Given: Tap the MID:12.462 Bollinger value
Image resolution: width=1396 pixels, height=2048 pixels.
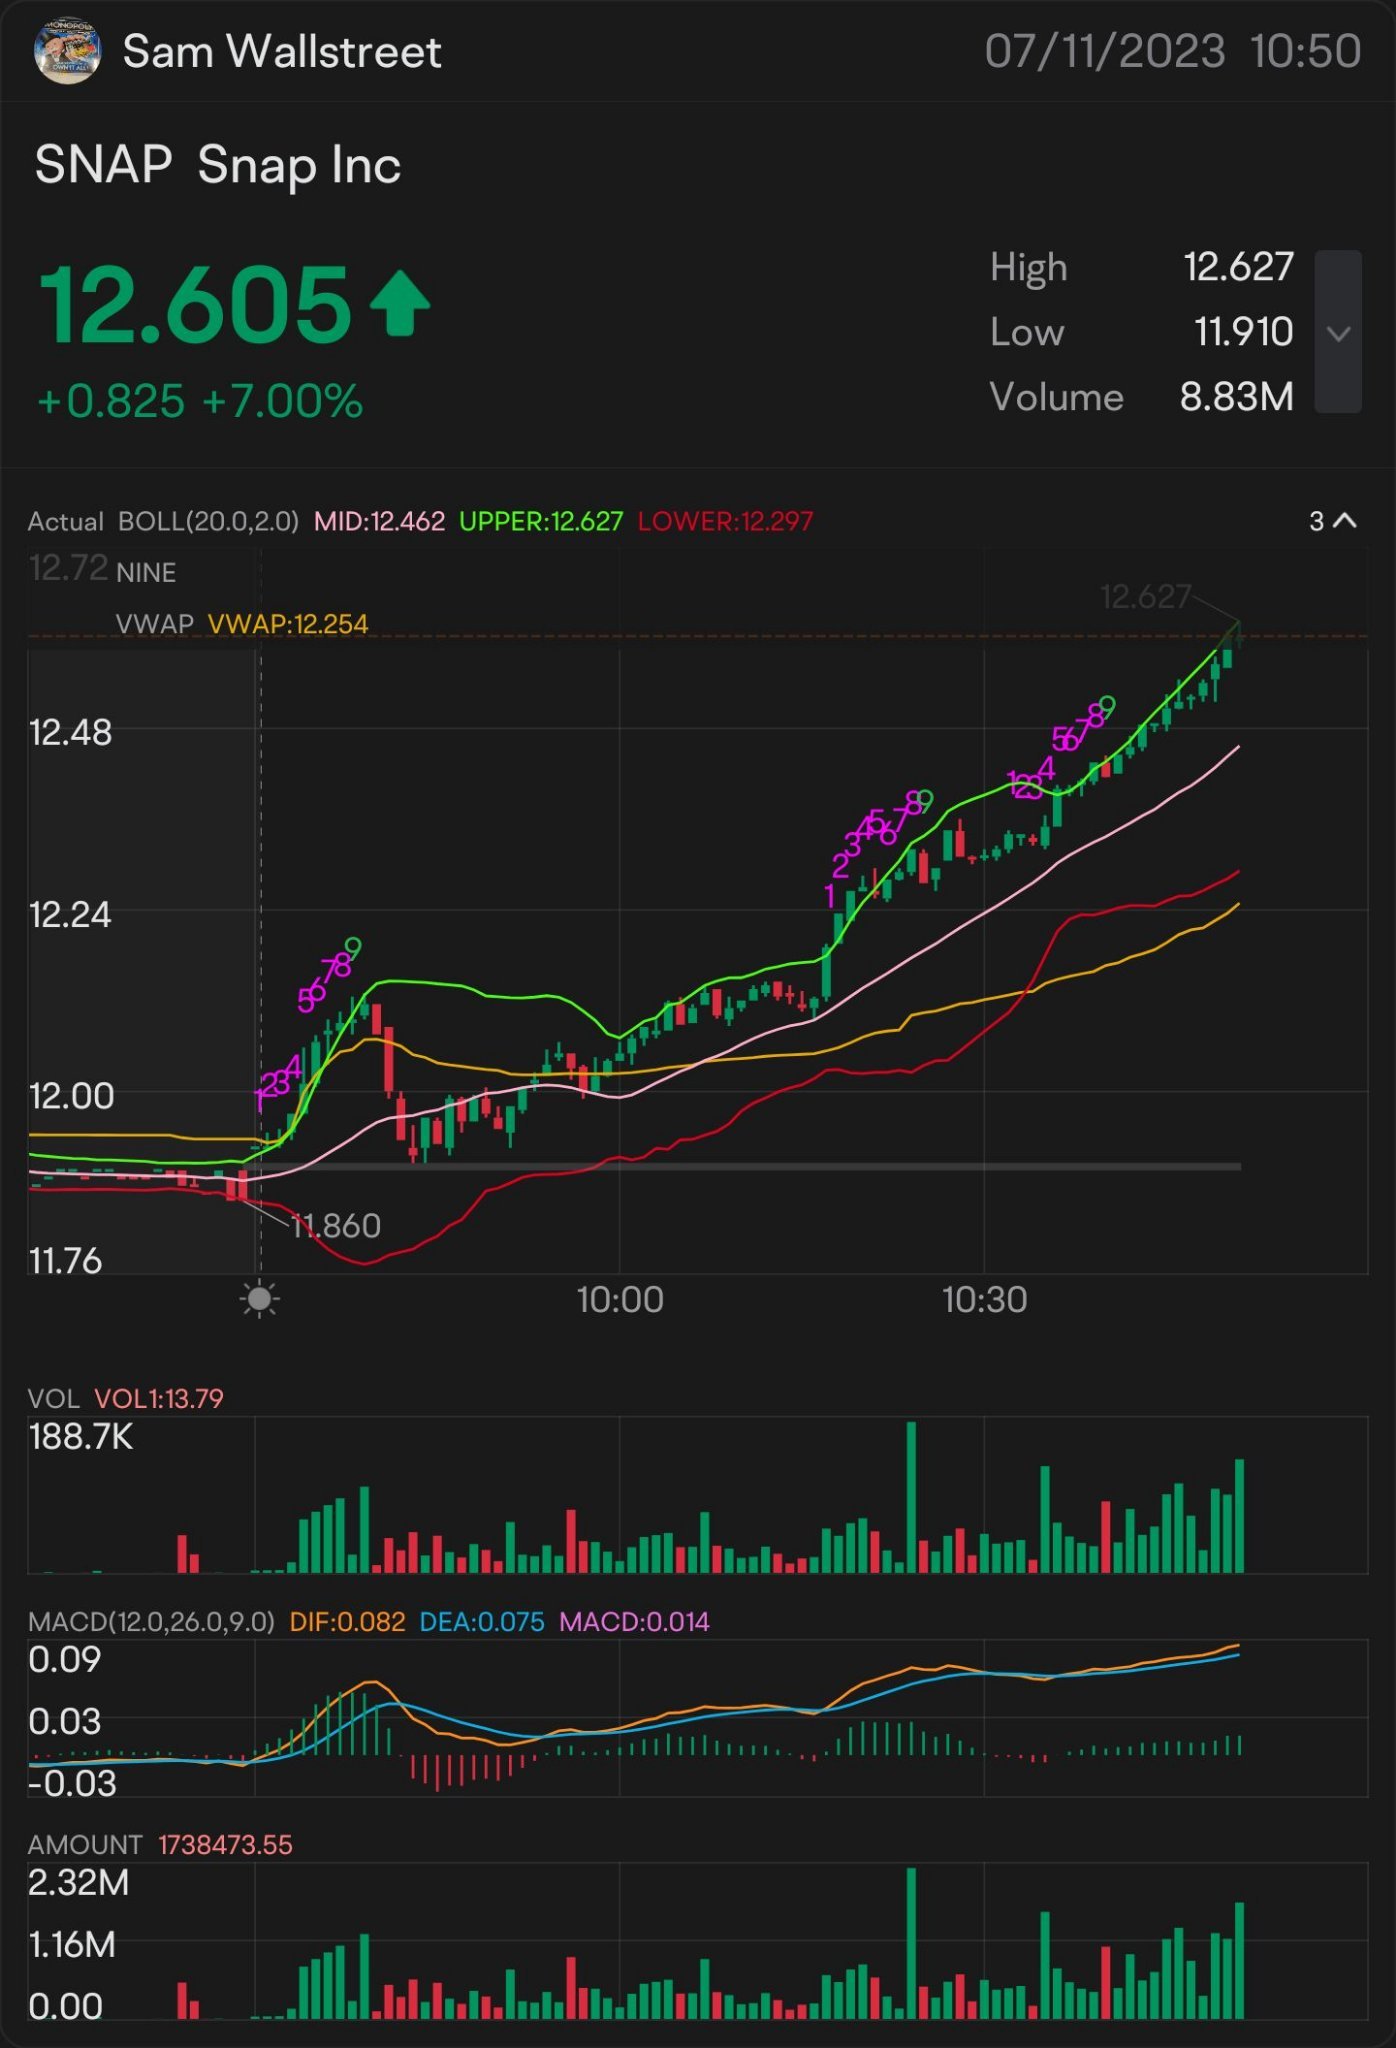Looking at the screenshot, I should (379, 521).
